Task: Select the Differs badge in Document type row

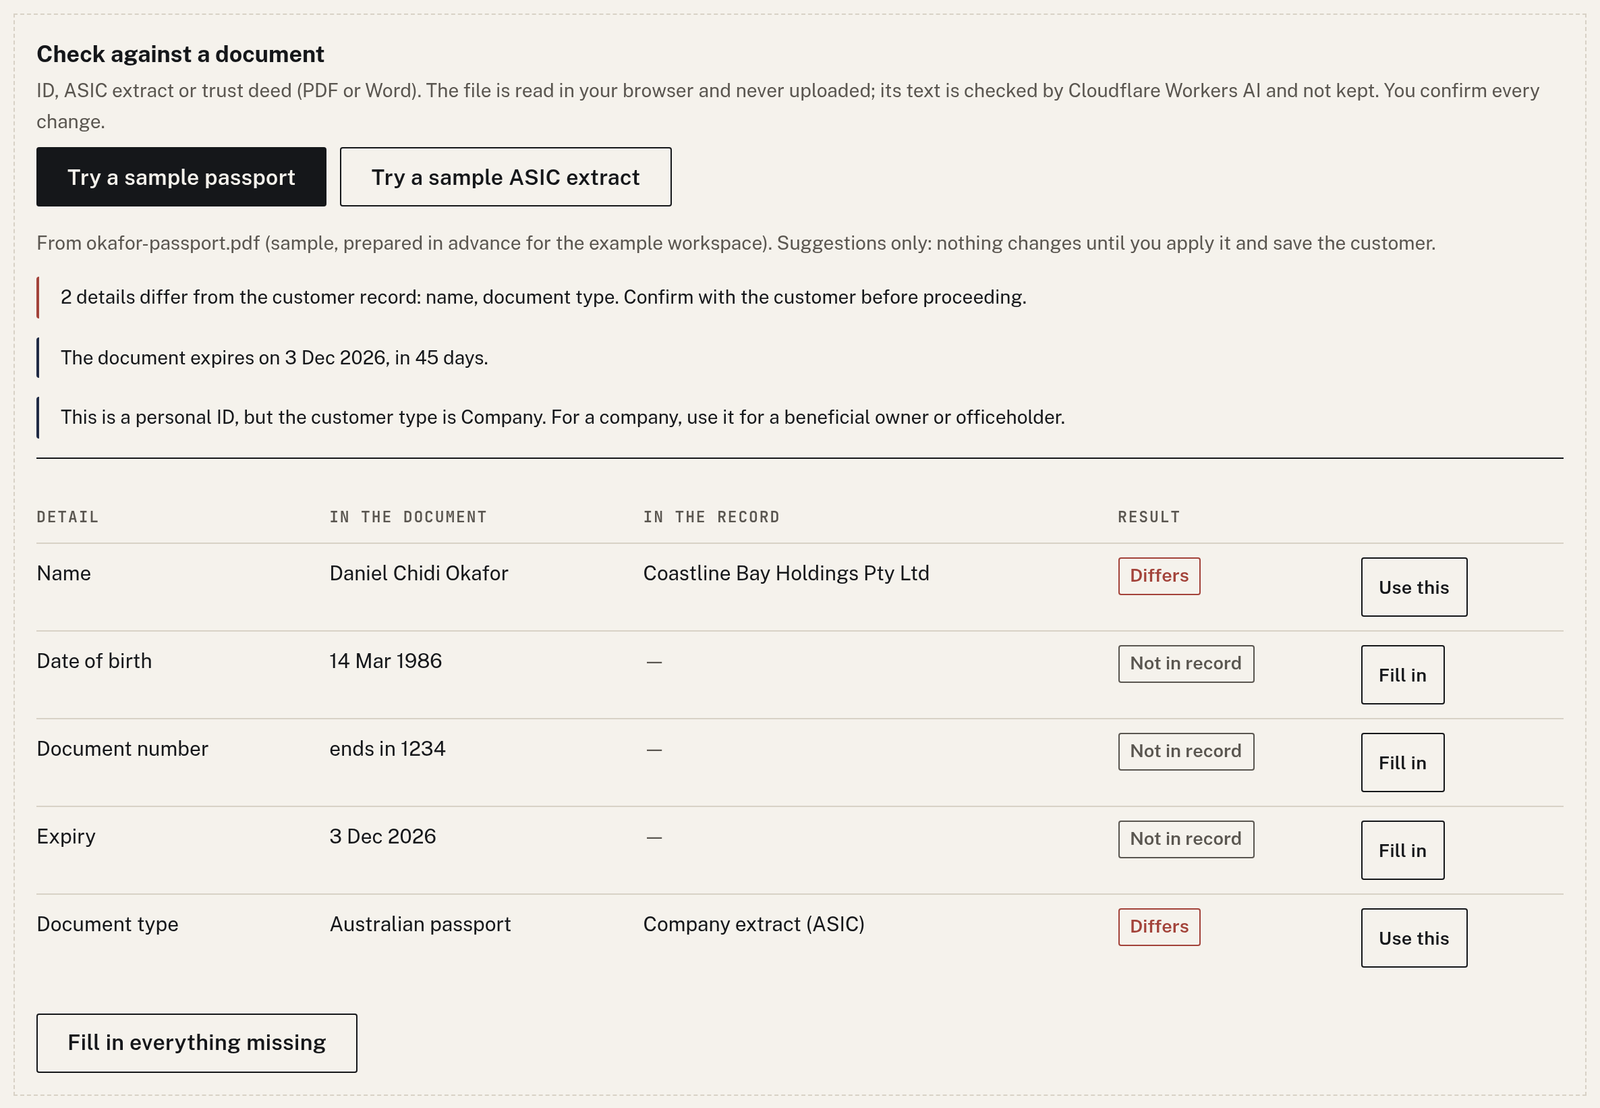Action: pos(1159,927)
